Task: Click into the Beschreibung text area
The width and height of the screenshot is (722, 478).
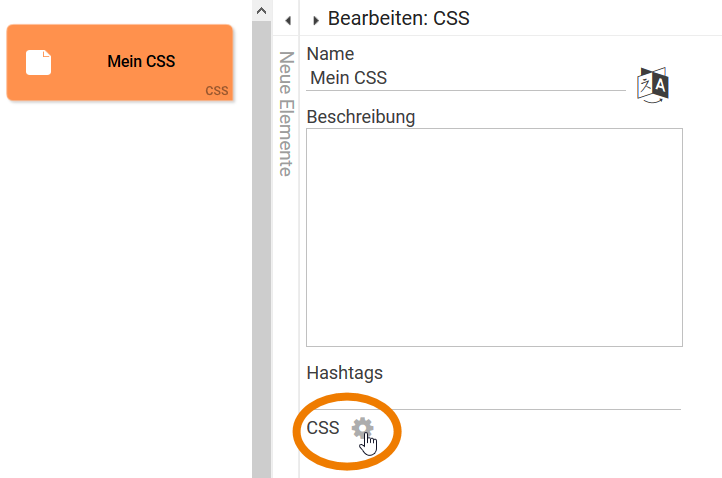Action: click(x=494, y=237)
